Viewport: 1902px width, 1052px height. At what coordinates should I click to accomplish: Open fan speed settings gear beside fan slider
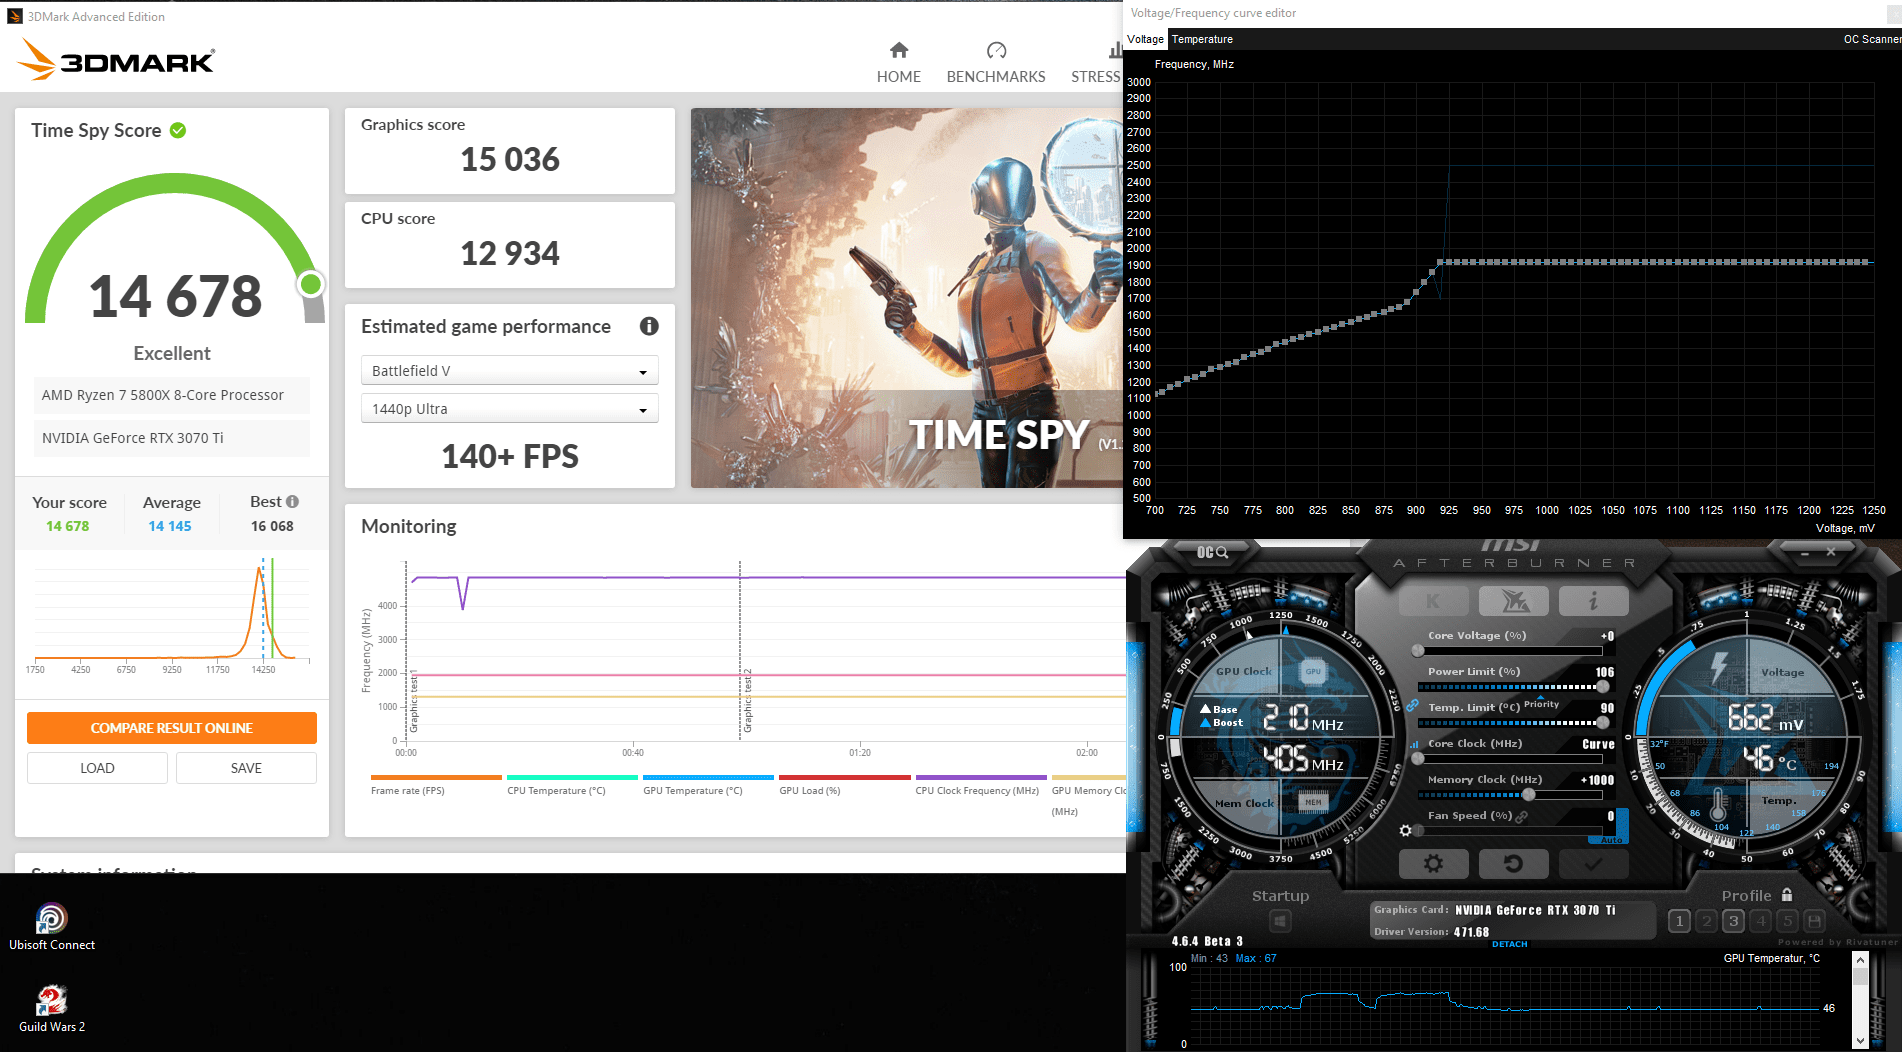coord(1405,831)
